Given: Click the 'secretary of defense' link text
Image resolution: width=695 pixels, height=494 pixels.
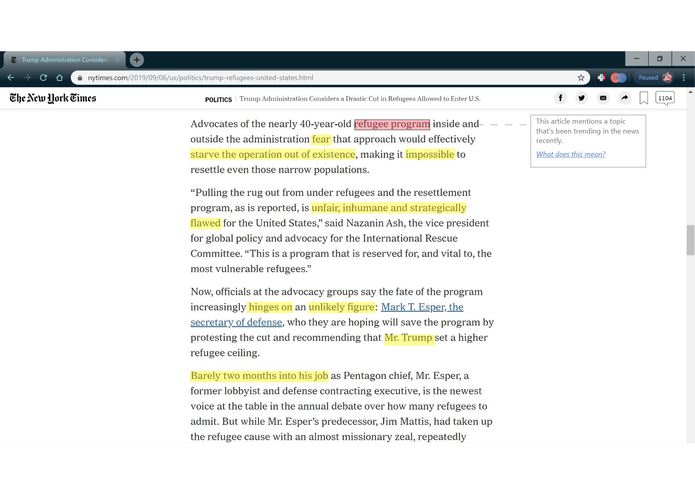Looking at the screenshot, I should (x=236, y=322).
